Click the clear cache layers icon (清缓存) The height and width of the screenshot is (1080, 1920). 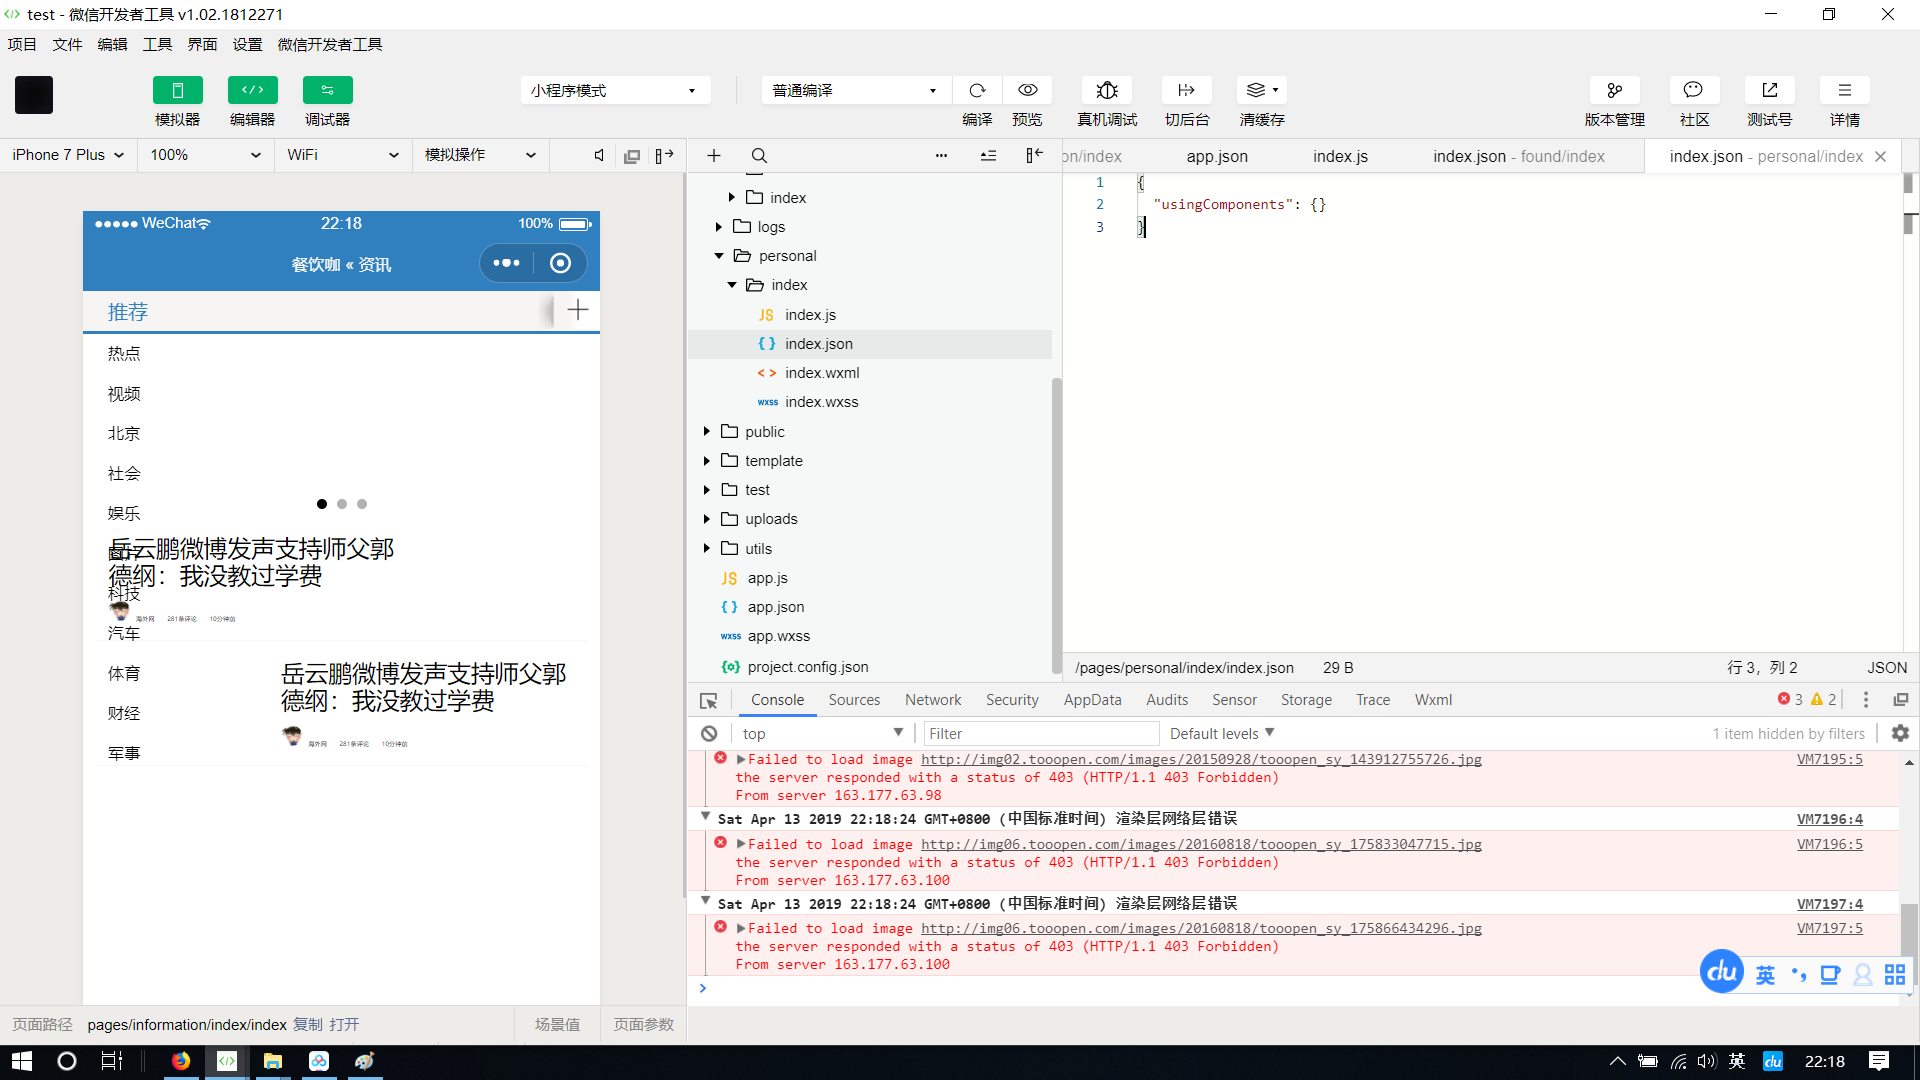(1256, 91)
